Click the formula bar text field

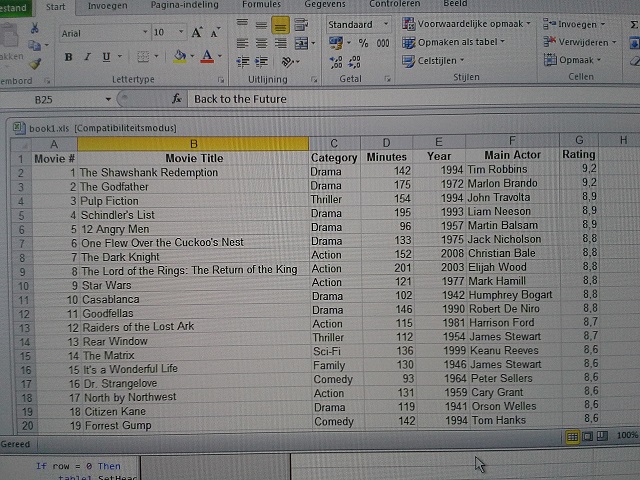coord(413,98)
